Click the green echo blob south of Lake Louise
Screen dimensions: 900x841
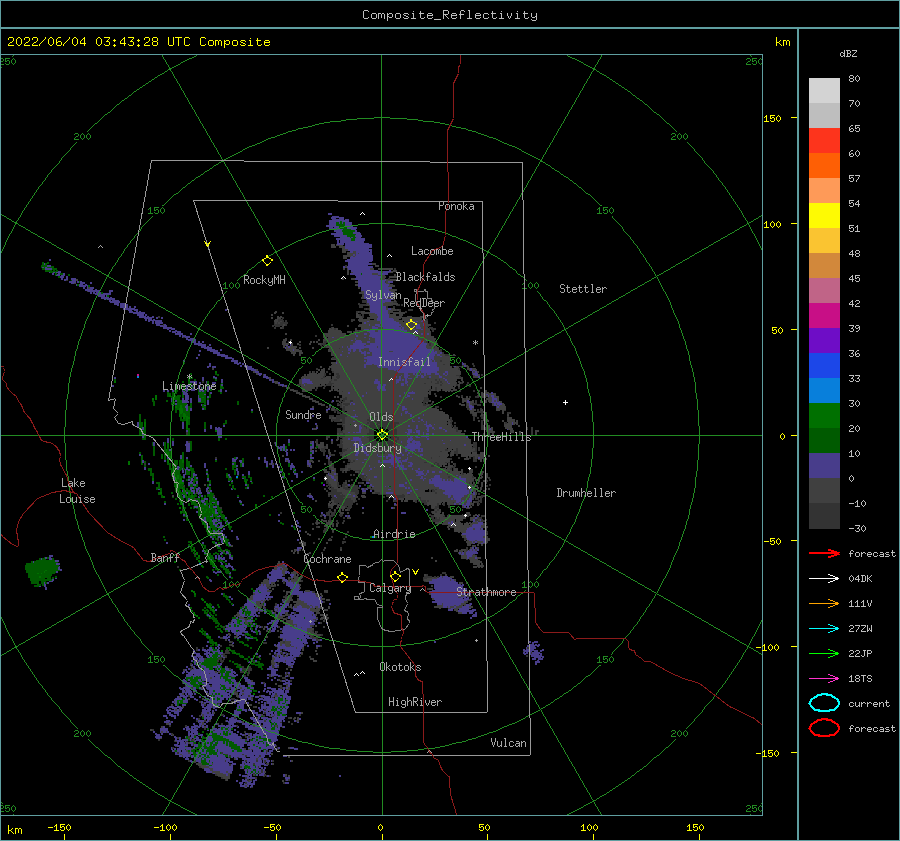click(x=42, y=571)
